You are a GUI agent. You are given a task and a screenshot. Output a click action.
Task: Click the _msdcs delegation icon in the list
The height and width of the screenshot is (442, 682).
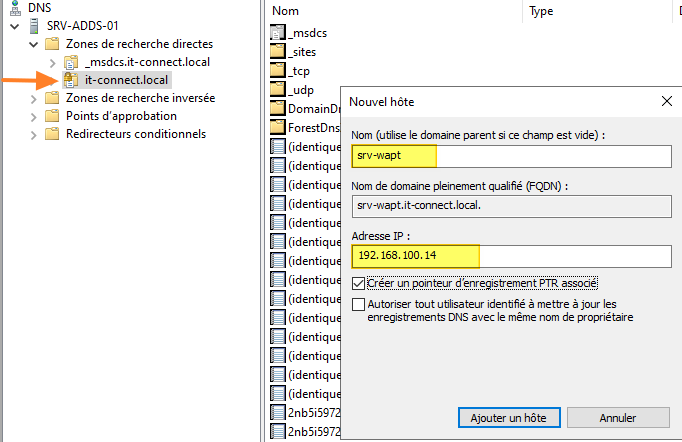[277, 33]
